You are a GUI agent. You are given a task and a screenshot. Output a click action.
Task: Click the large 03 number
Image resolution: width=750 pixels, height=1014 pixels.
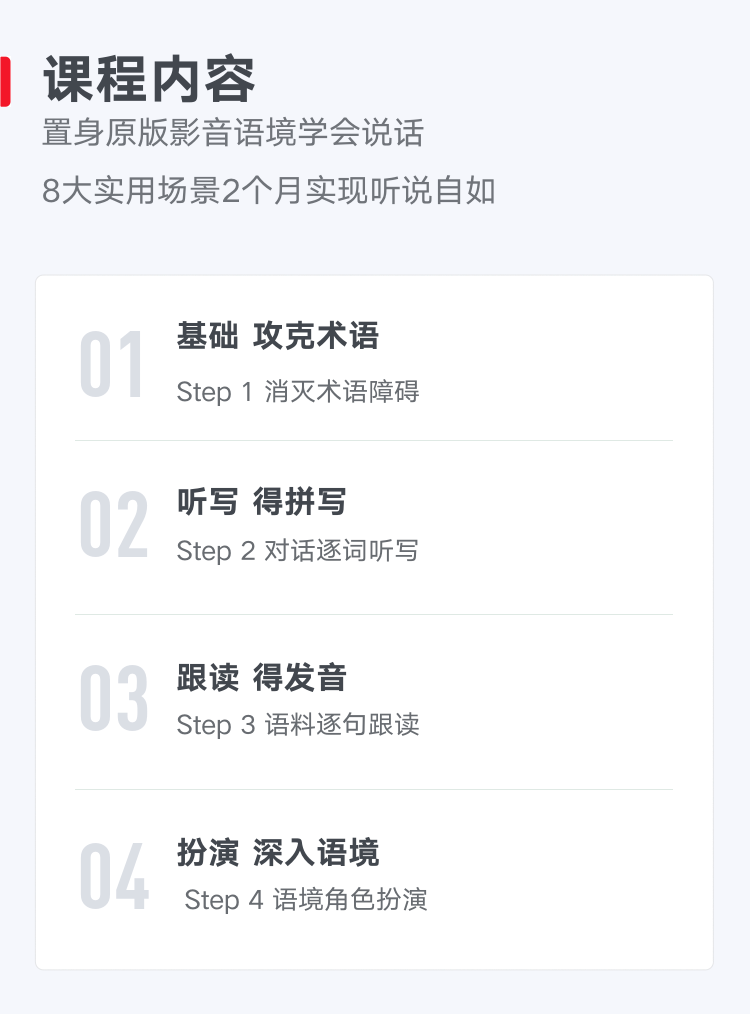tap(114, 698)
